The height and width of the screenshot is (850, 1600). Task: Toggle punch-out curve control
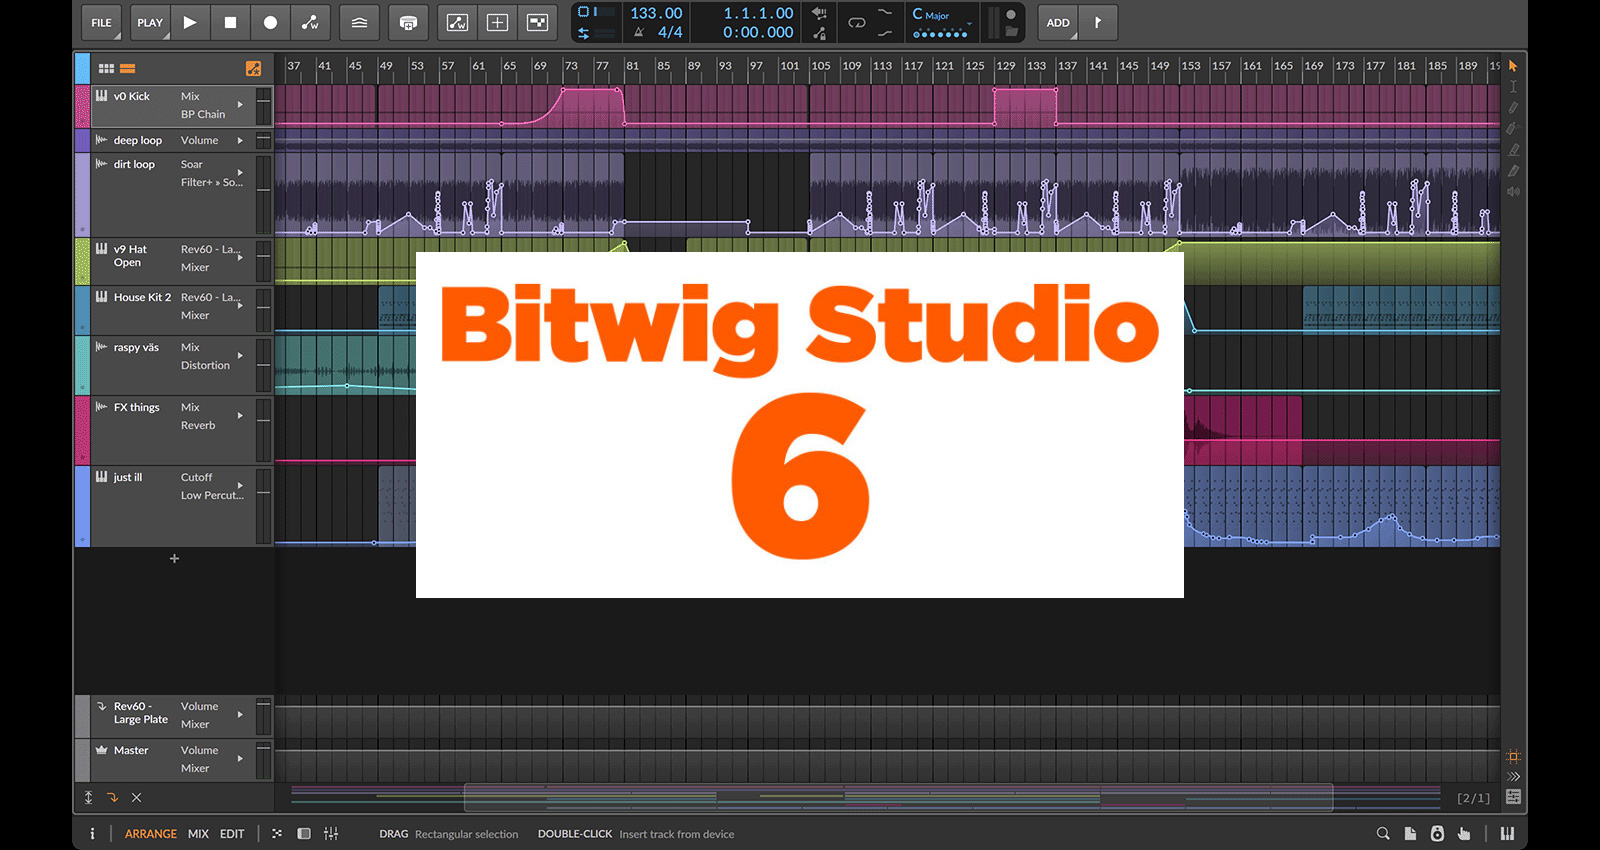(x=885, y=33)
